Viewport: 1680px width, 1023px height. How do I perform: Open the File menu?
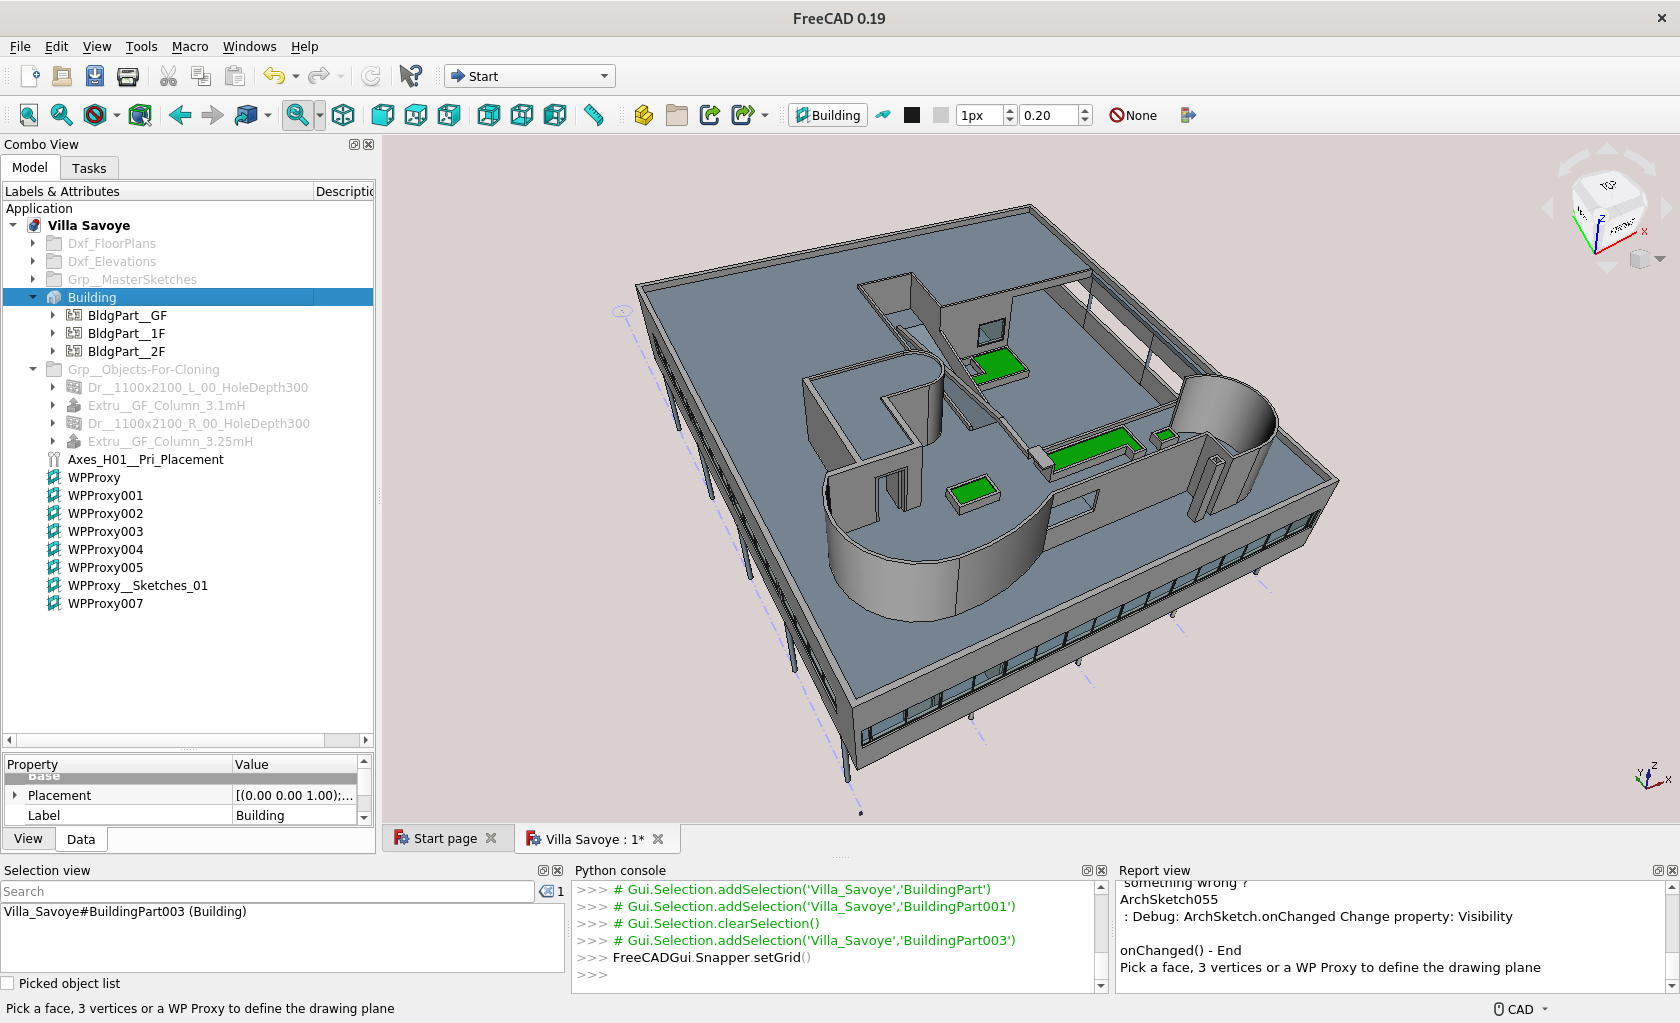coord(20,46)
